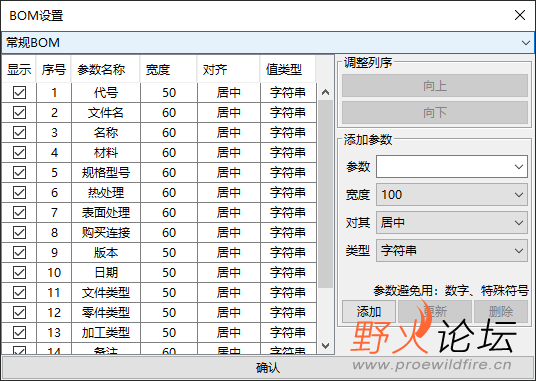Click width value 50 in 代号 row
Image resolution: width=536 pixels, height=381 pixels.
(x=169, y=93)
